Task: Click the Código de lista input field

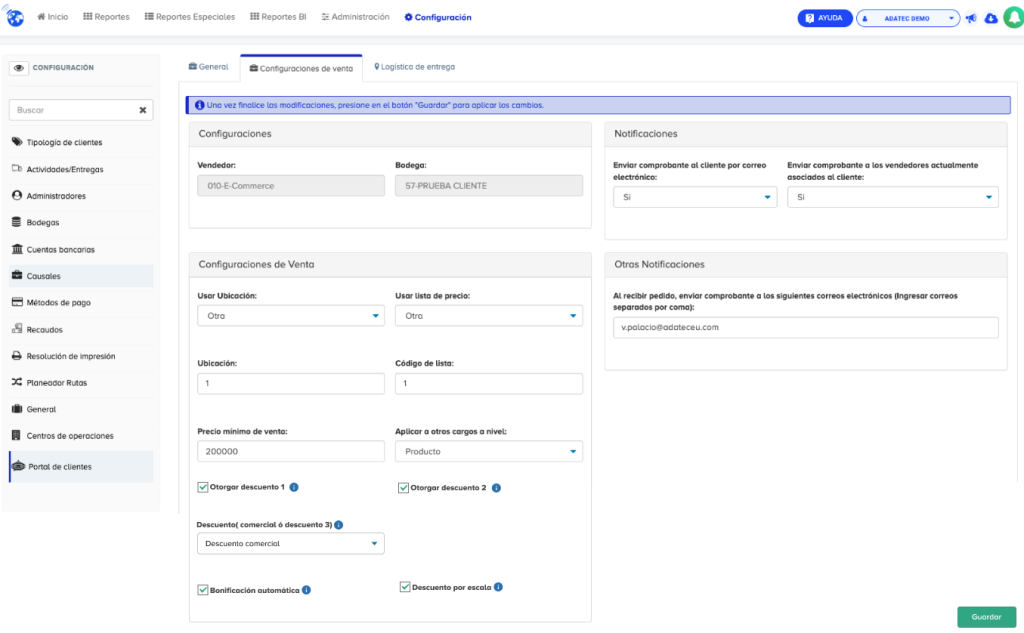Action: pyautogui.click(x=488, y=383)
